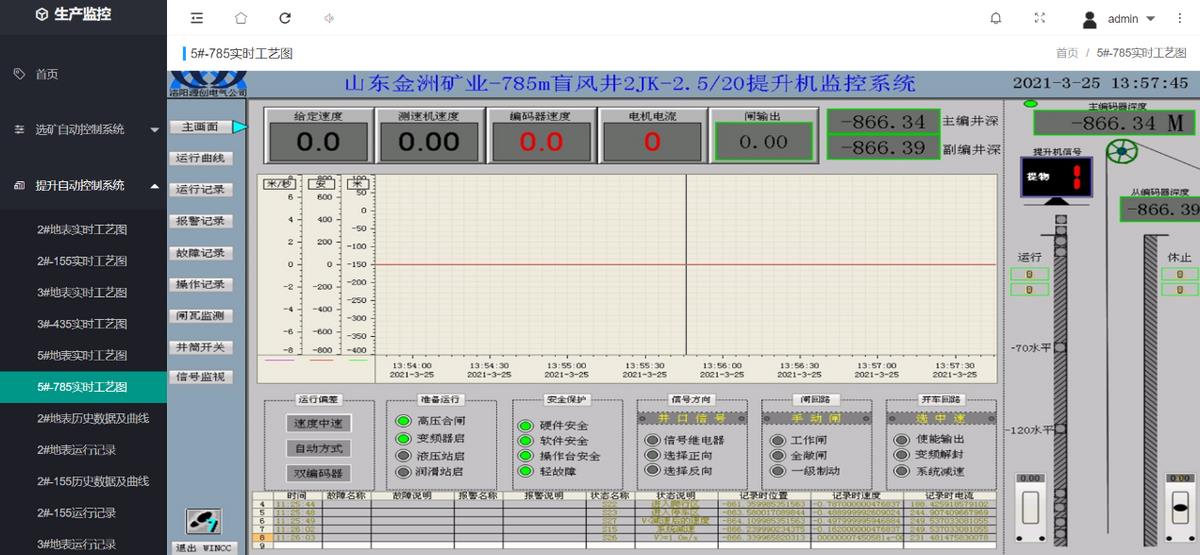The image size is (1200, 555).
Task: Click the 软件安全 indicator light
Action: click(525, 440)
